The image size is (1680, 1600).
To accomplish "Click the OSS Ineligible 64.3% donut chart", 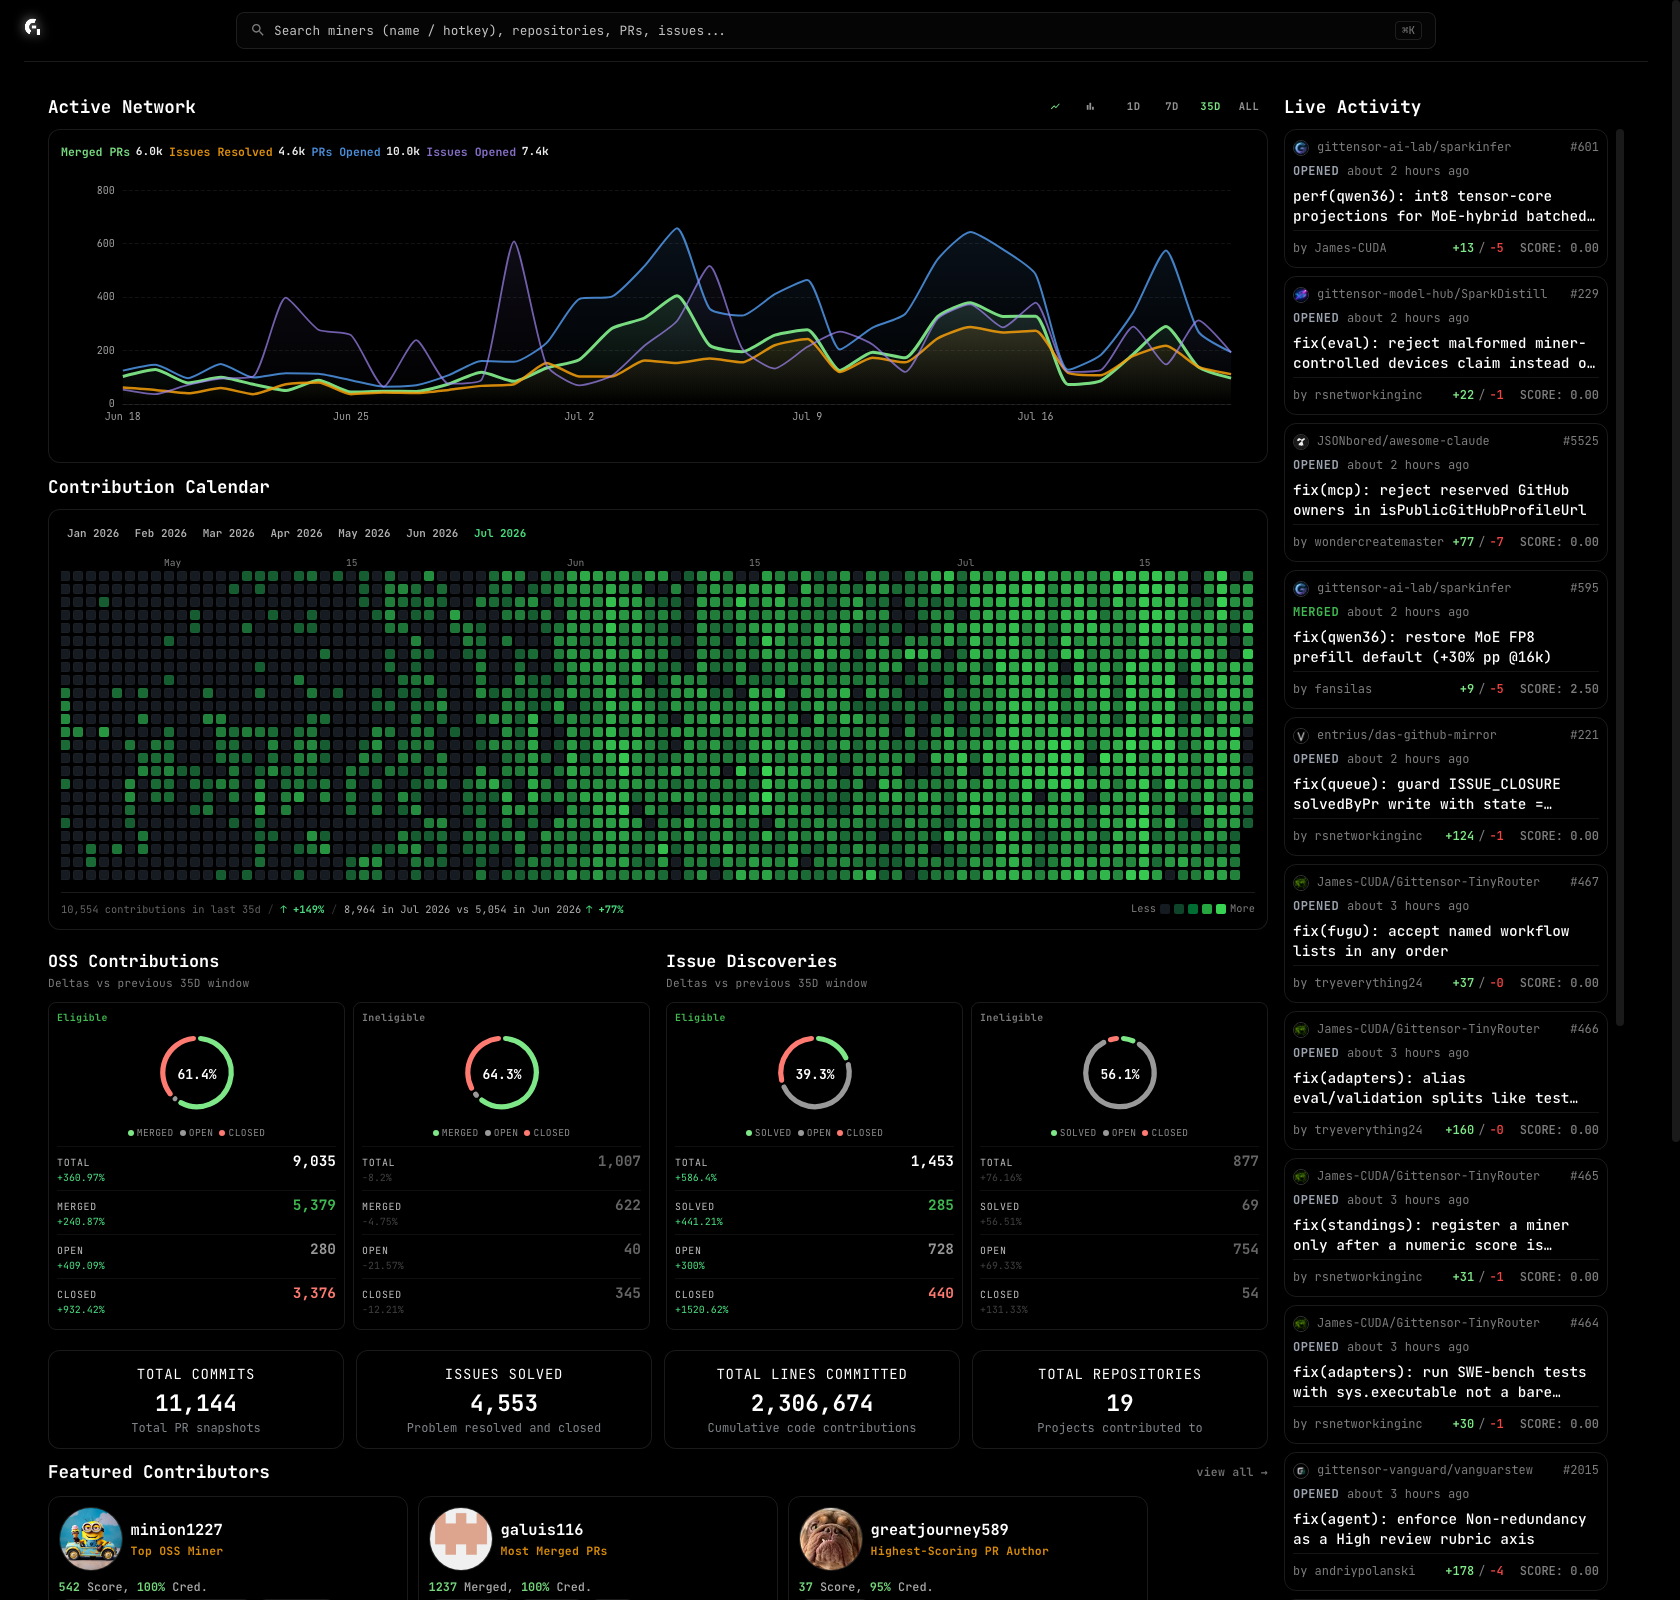I will coord(502,1073).
